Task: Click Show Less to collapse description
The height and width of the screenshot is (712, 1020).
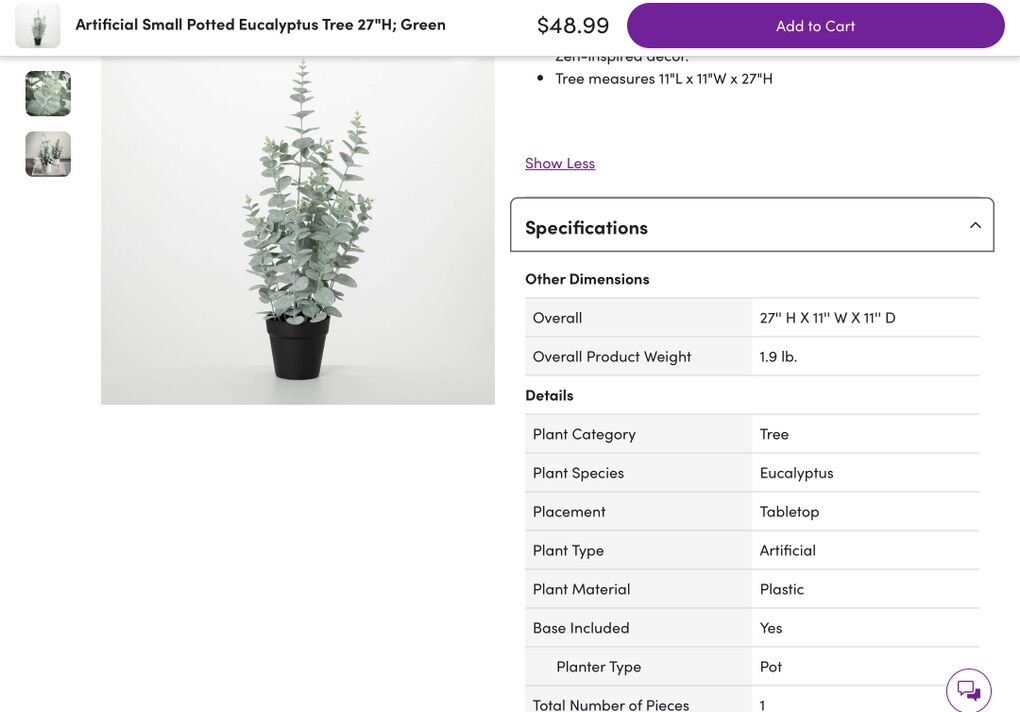Action: tap(560, 163)
